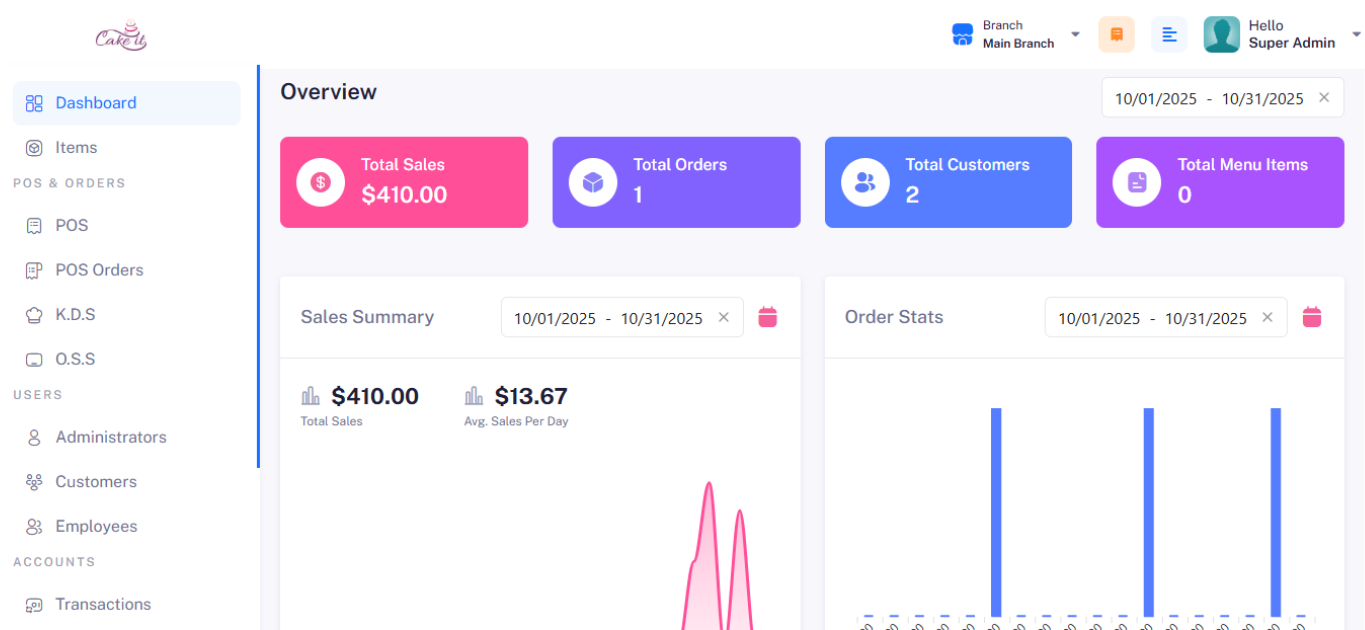The image size is (1365, 630).
Task: Open the Transactions sidebar link
Action: tap(103, 604)
